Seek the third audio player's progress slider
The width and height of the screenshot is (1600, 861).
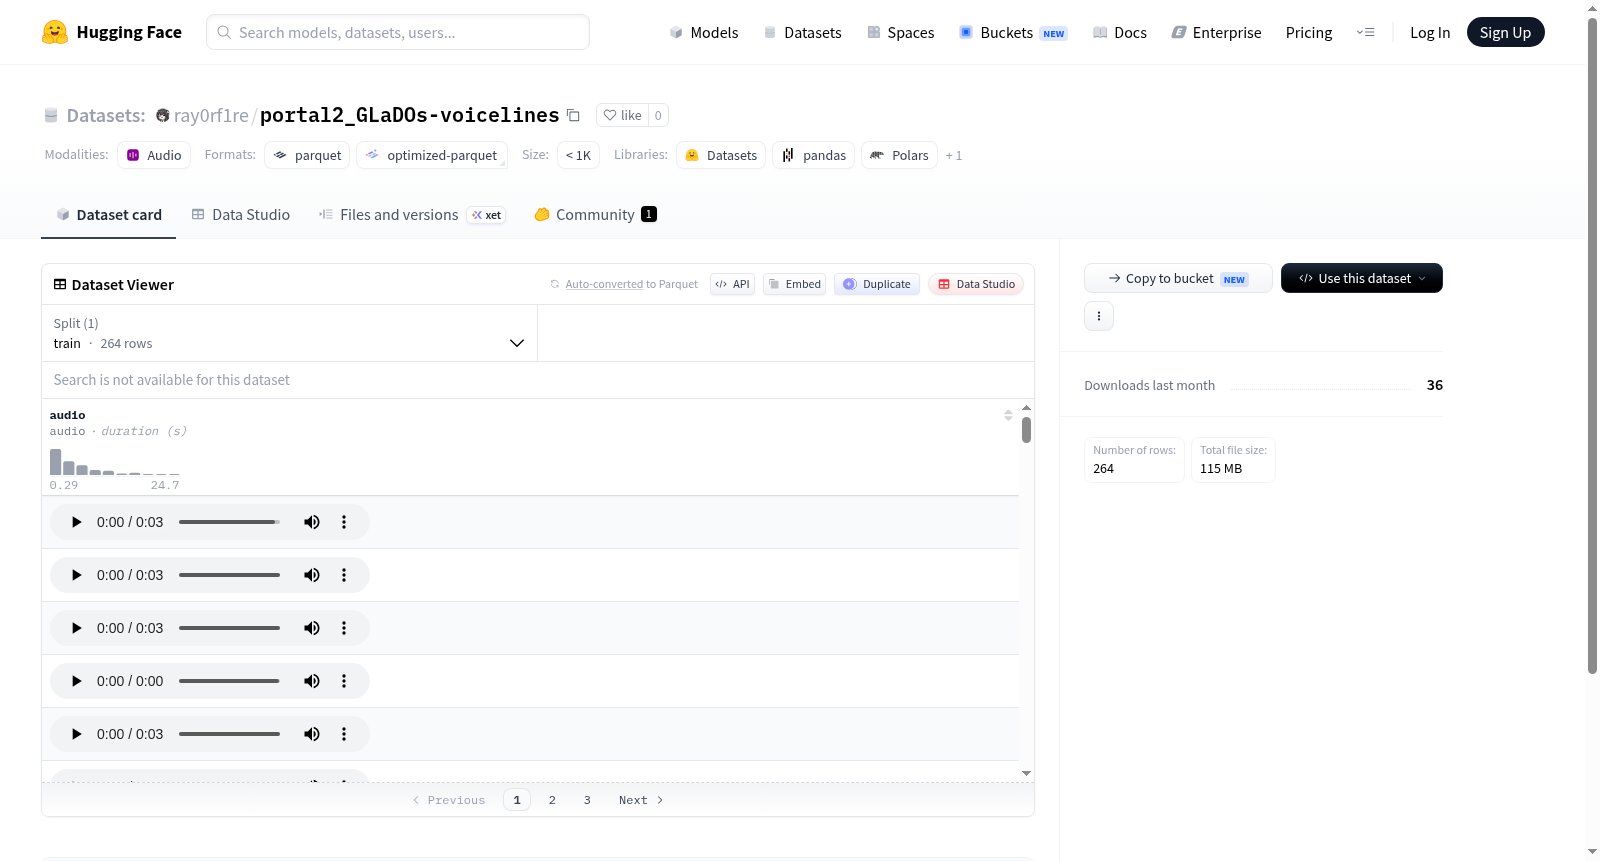coord(229,628)
